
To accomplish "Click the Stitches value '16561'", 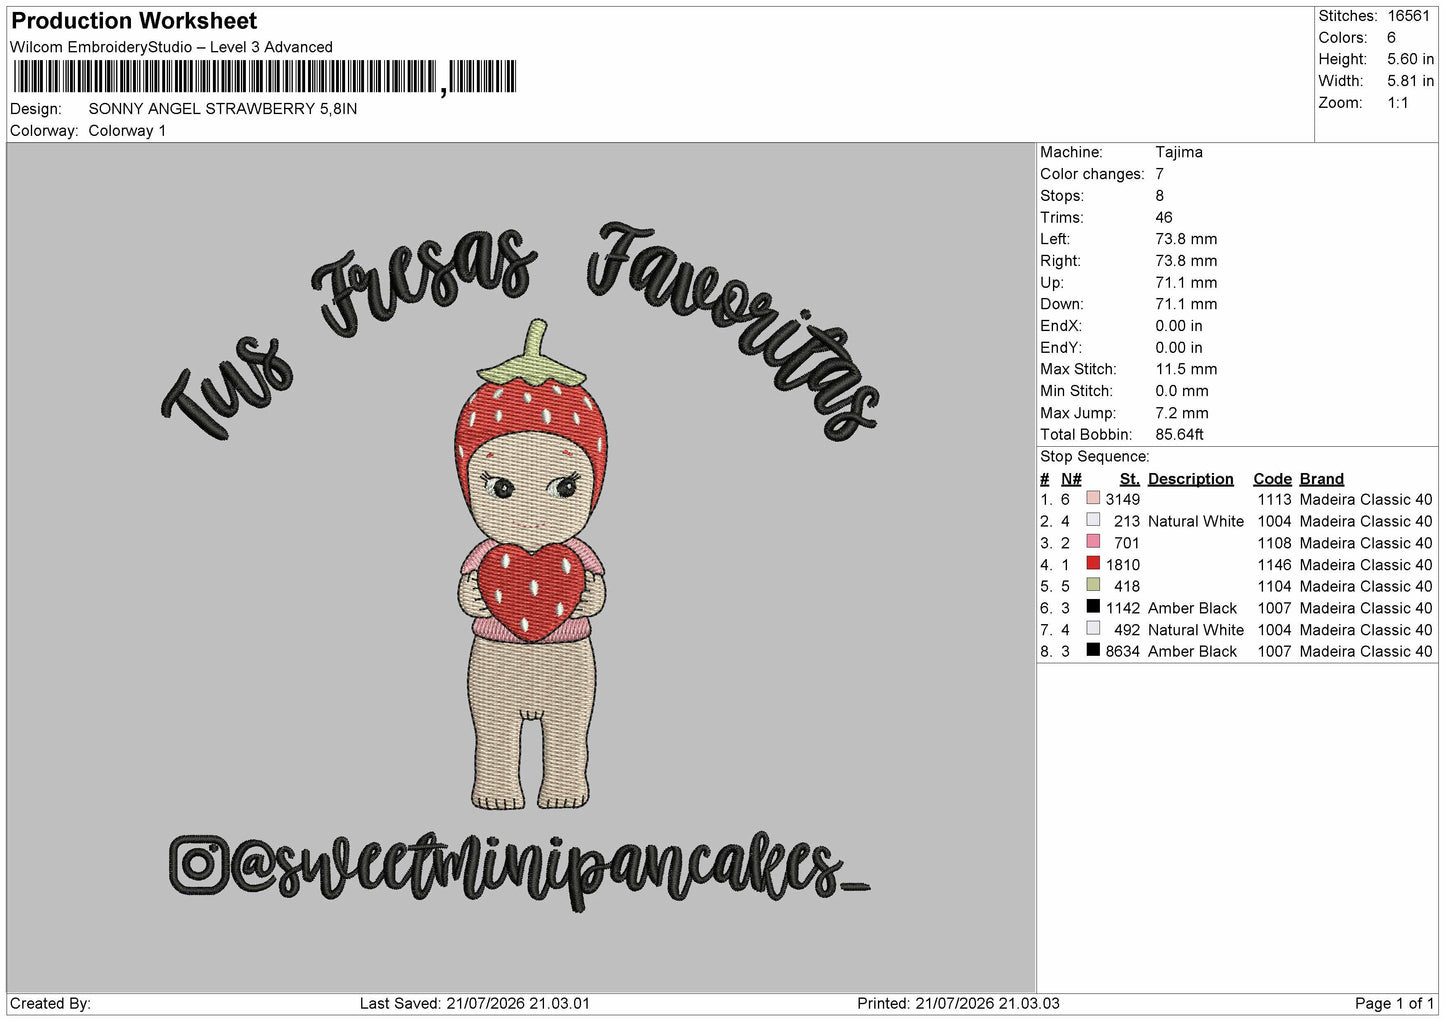I will click(1410, 16).
